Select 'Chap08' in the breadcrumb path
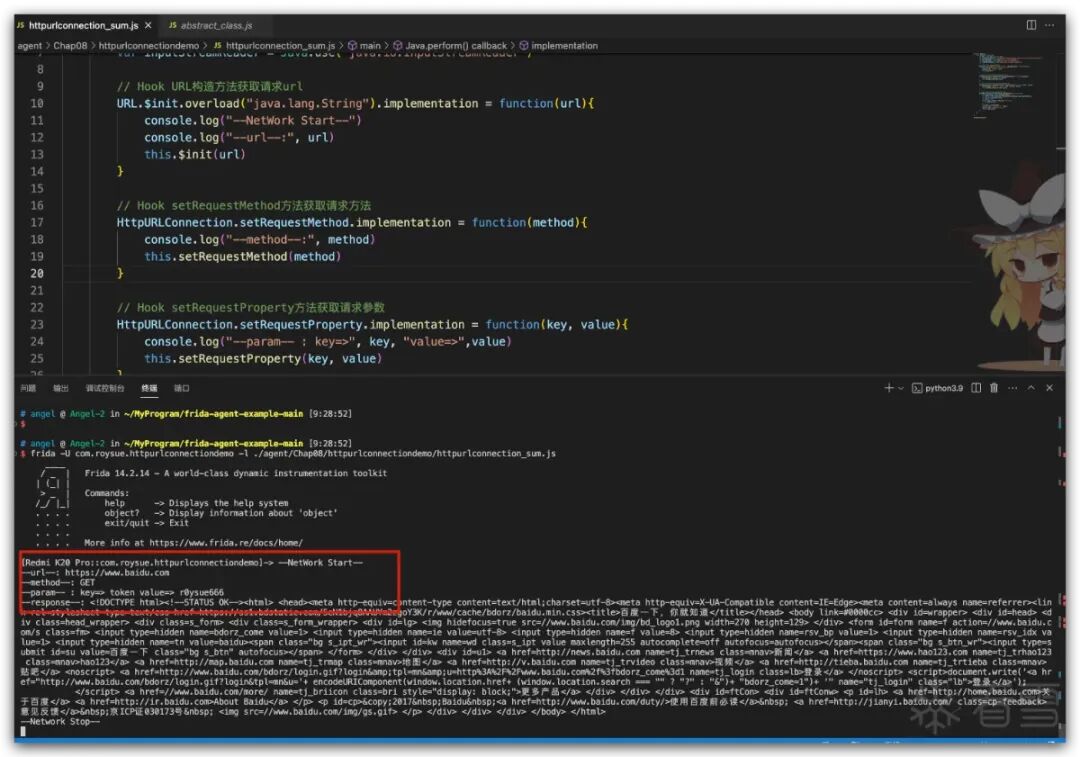The image size is (1080, 757). tap(70, 45)
